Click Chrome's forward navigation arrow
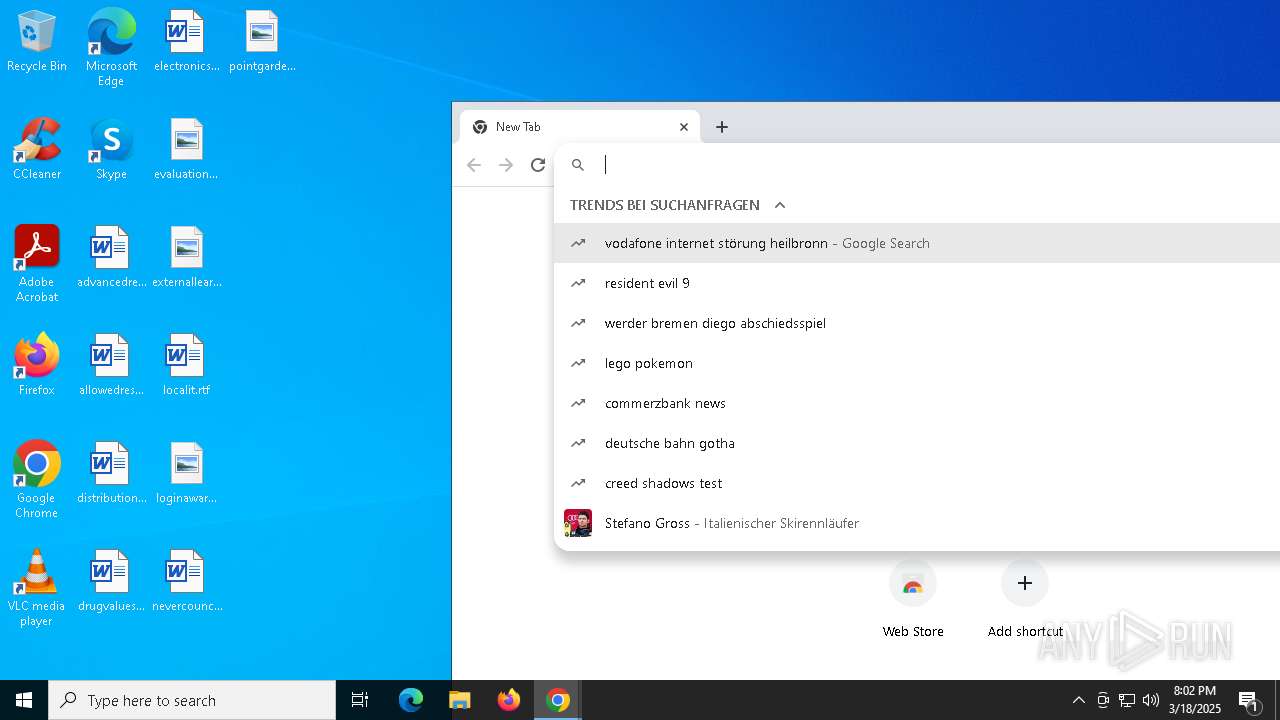Viewport: 1280px width, 720px height. click(506, 165)
